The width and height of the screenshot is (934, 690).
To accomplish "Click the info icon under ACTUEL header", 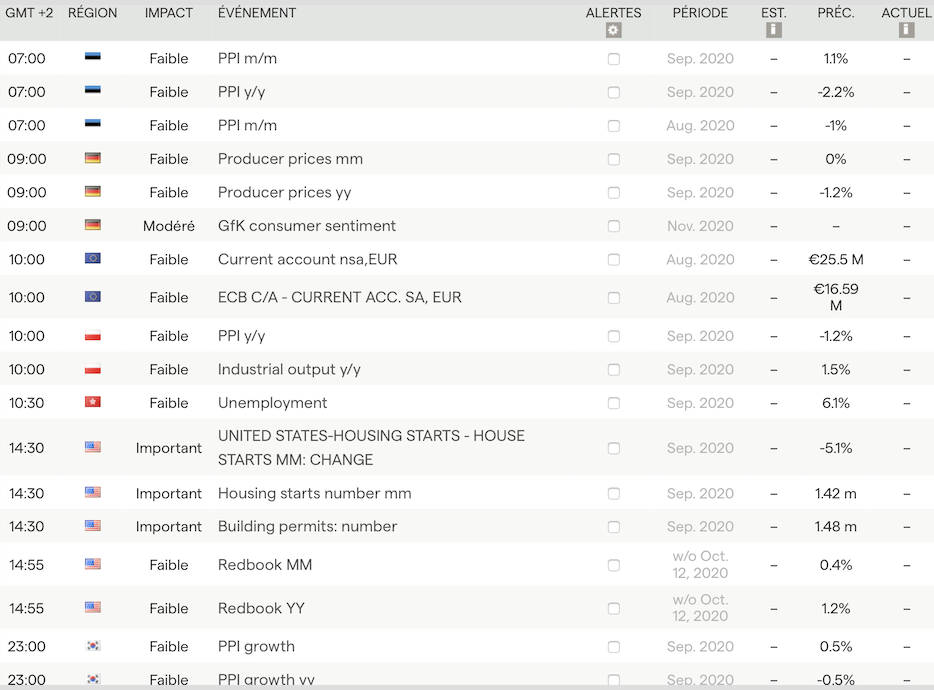I will tap(906, 30).
